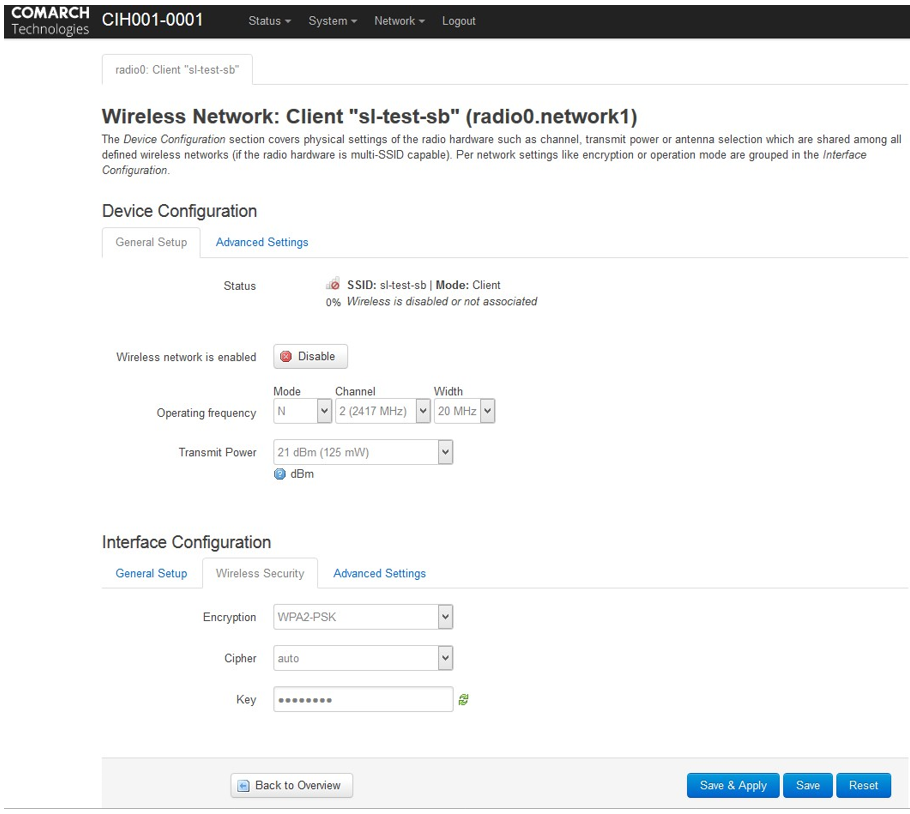Viewport: 910px width, 814px height.
Task: Open Interface Configuration Advanced Settings tab
Action: point(380,573)
